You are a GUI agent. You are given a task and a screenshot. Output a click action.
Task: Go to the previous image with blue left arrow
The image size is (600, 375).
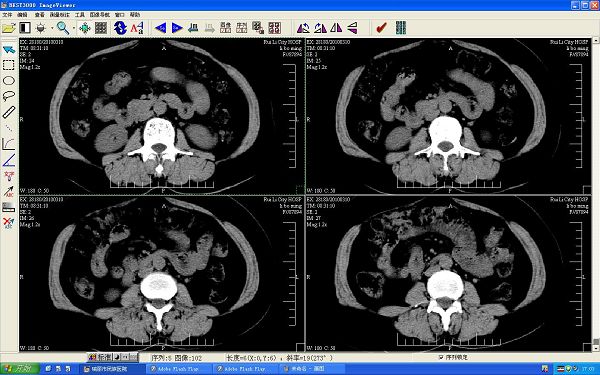point(160,28)
